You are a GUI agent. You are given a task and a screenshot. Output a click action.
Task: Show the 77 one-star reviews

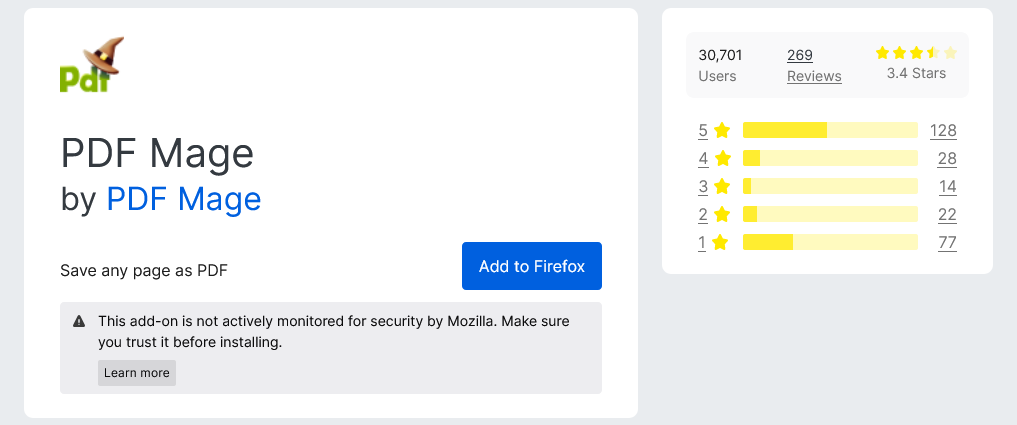click(947, 242)
